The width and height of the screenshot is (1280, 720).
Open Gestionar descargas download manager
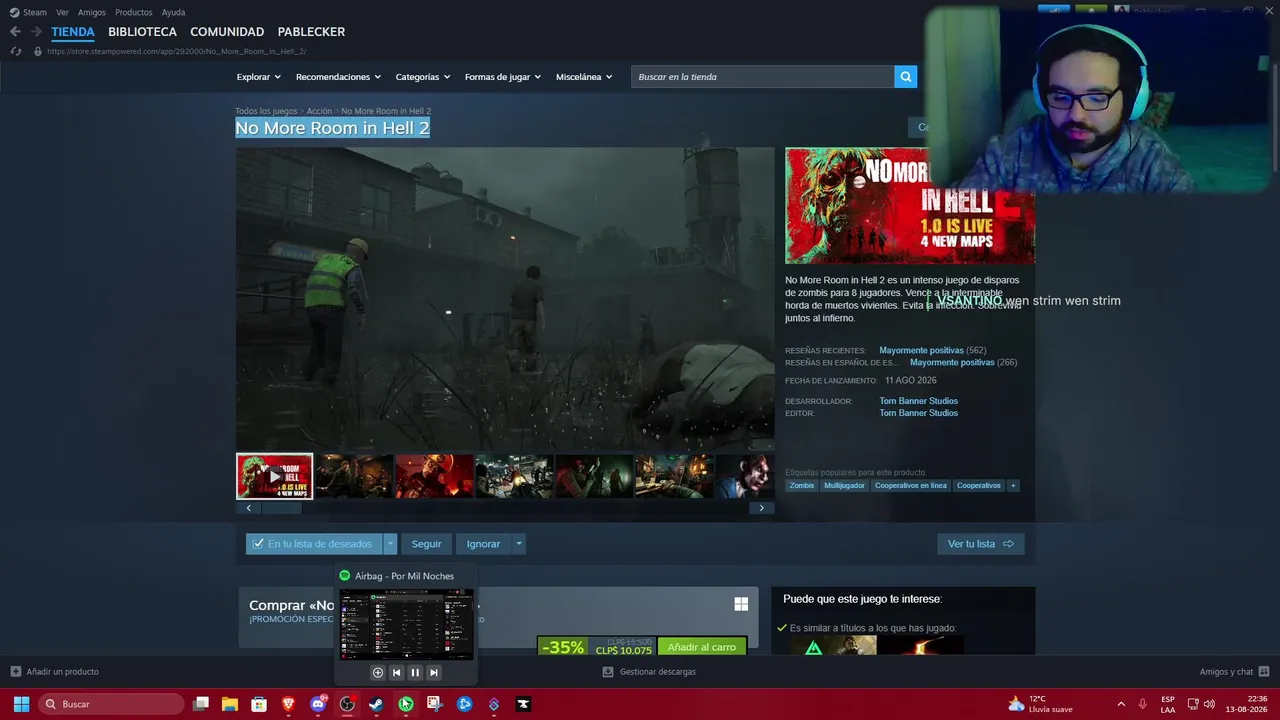click(649, 672)
